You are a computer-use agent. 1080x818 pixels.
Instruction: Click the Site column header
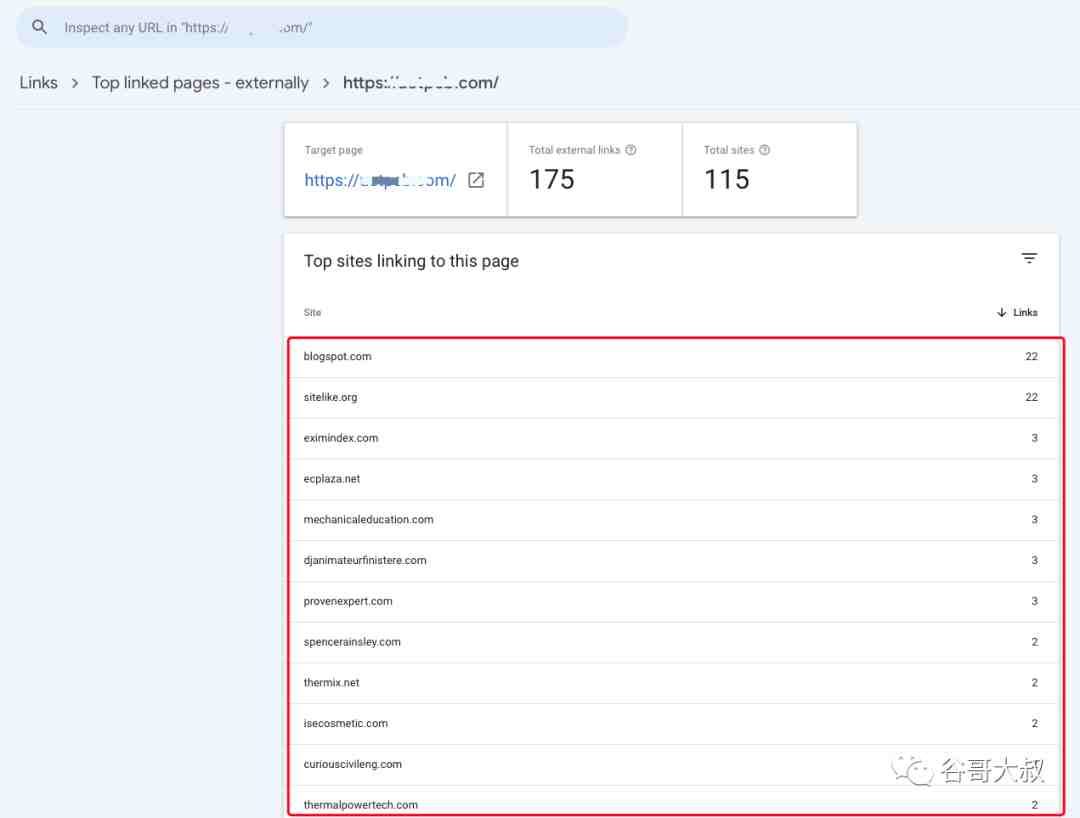click(312, 313)
